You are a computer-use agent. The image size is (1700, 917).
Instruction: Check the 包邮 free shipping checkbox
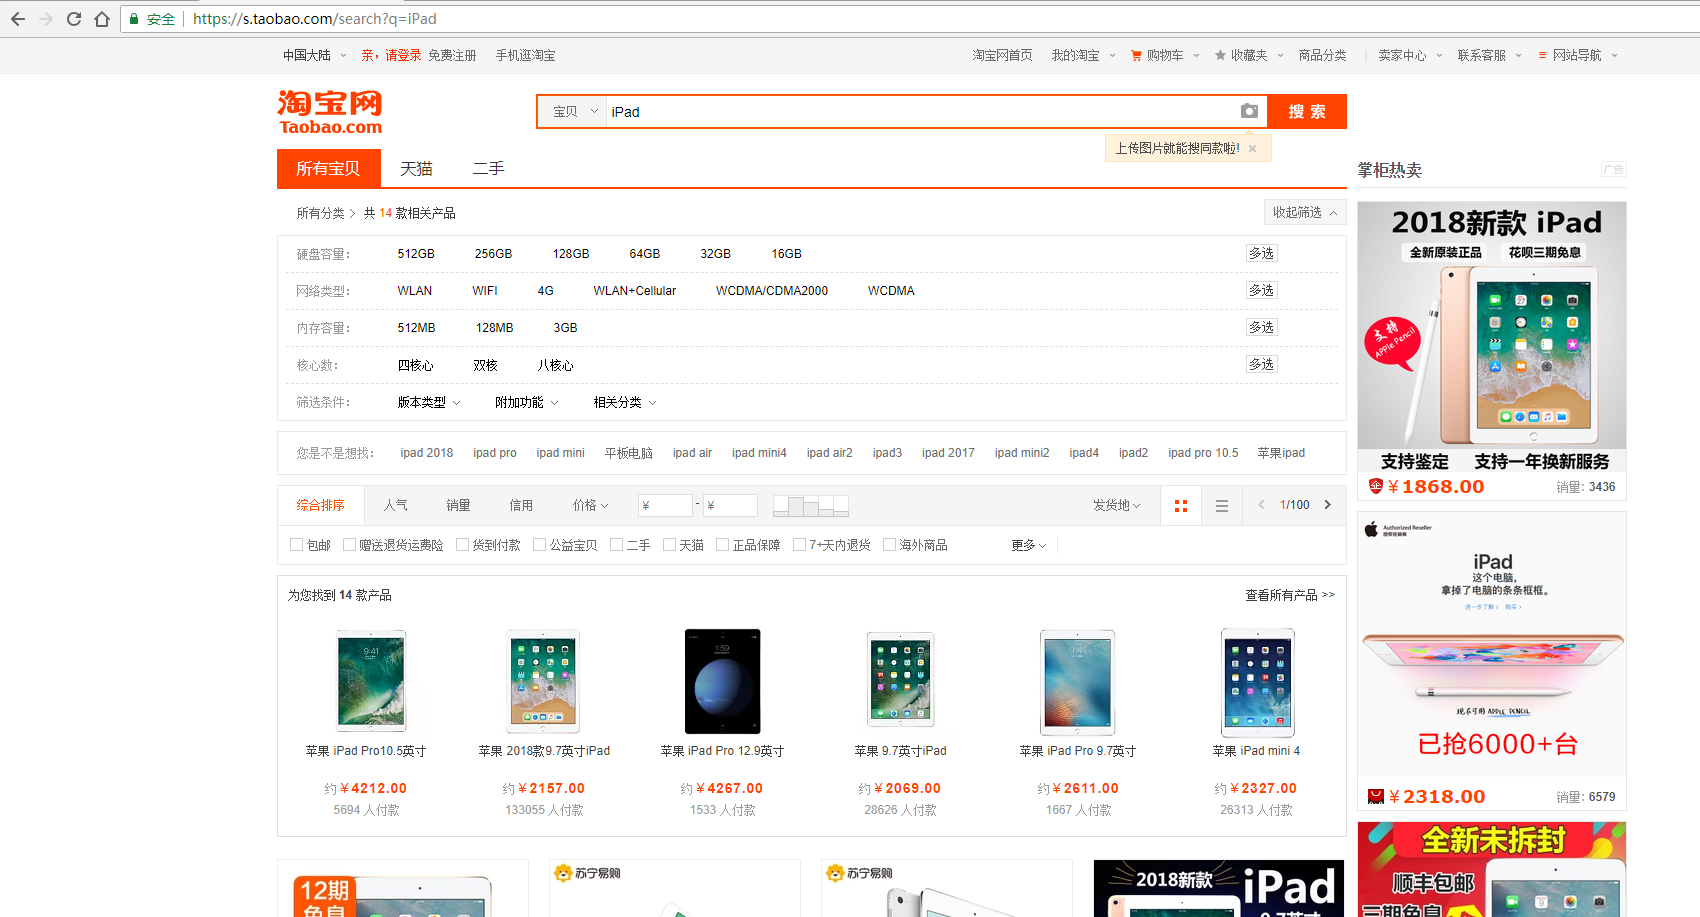coord(296,545)
